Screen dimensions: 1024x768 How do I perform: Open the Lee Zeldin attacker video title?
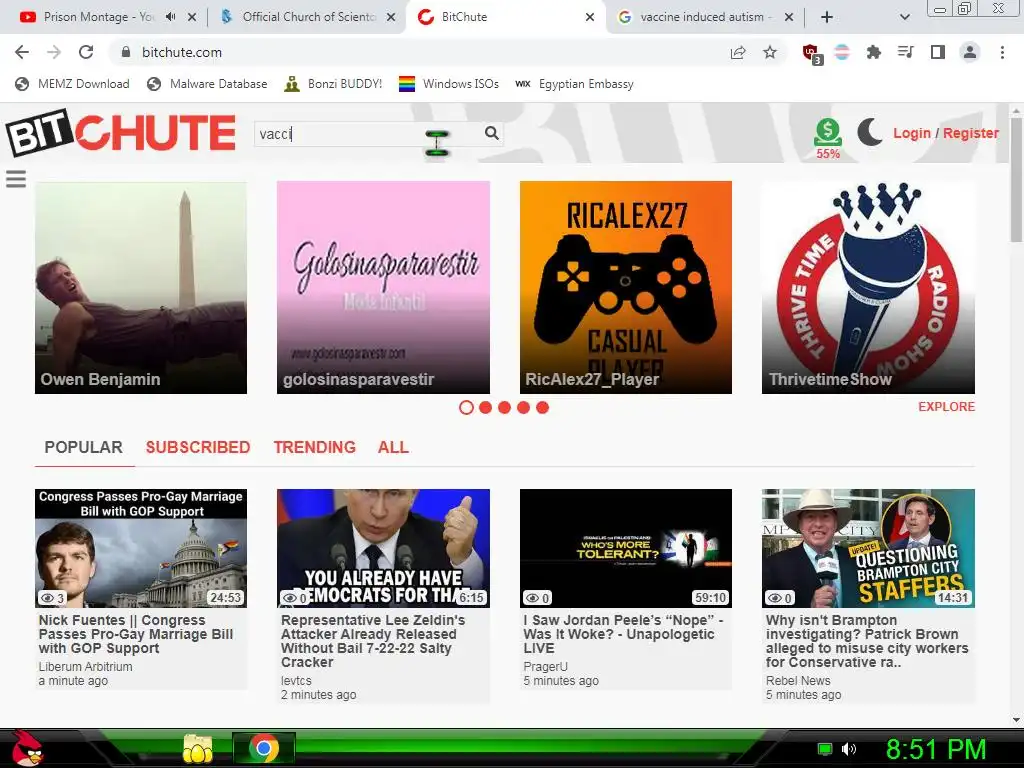coord(373,641)
